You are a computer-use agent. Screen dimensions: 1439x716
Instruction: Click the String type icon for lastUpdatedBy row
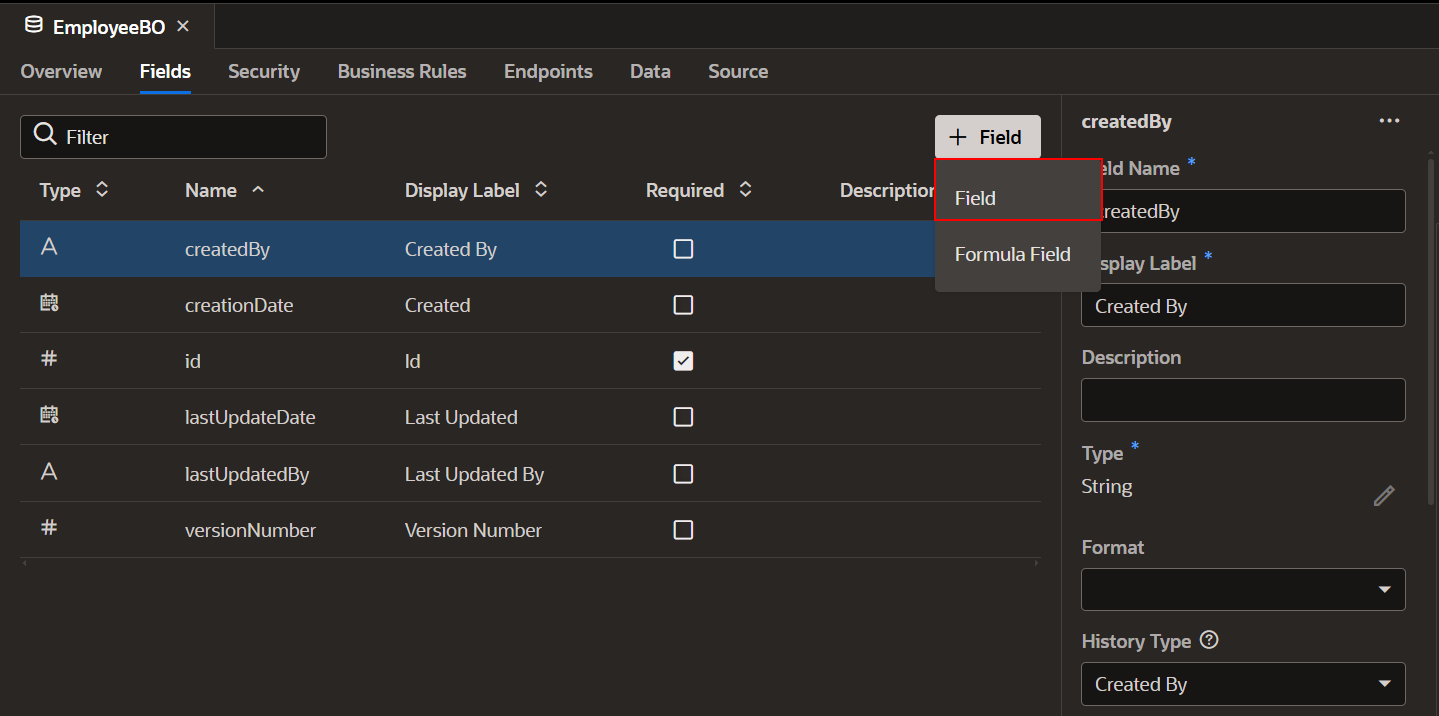click(49, 472)
